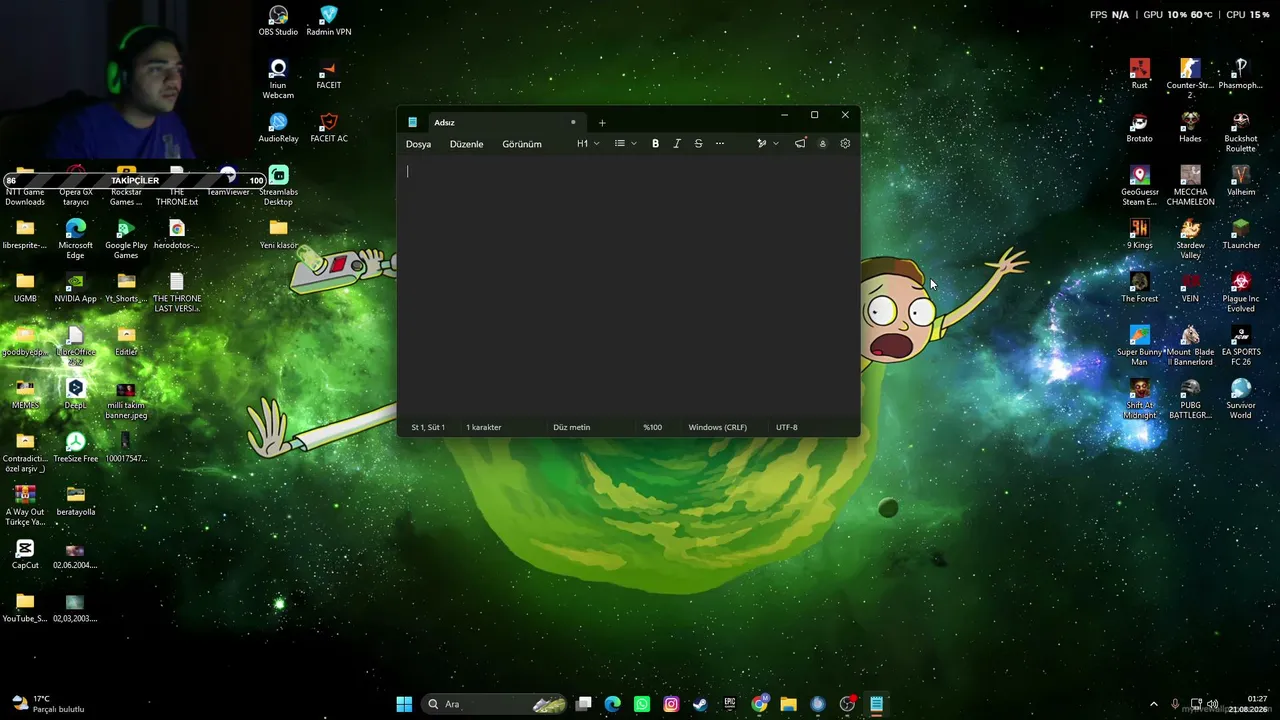
Task: Select the Yeni klasör folder
Action: 278,235
